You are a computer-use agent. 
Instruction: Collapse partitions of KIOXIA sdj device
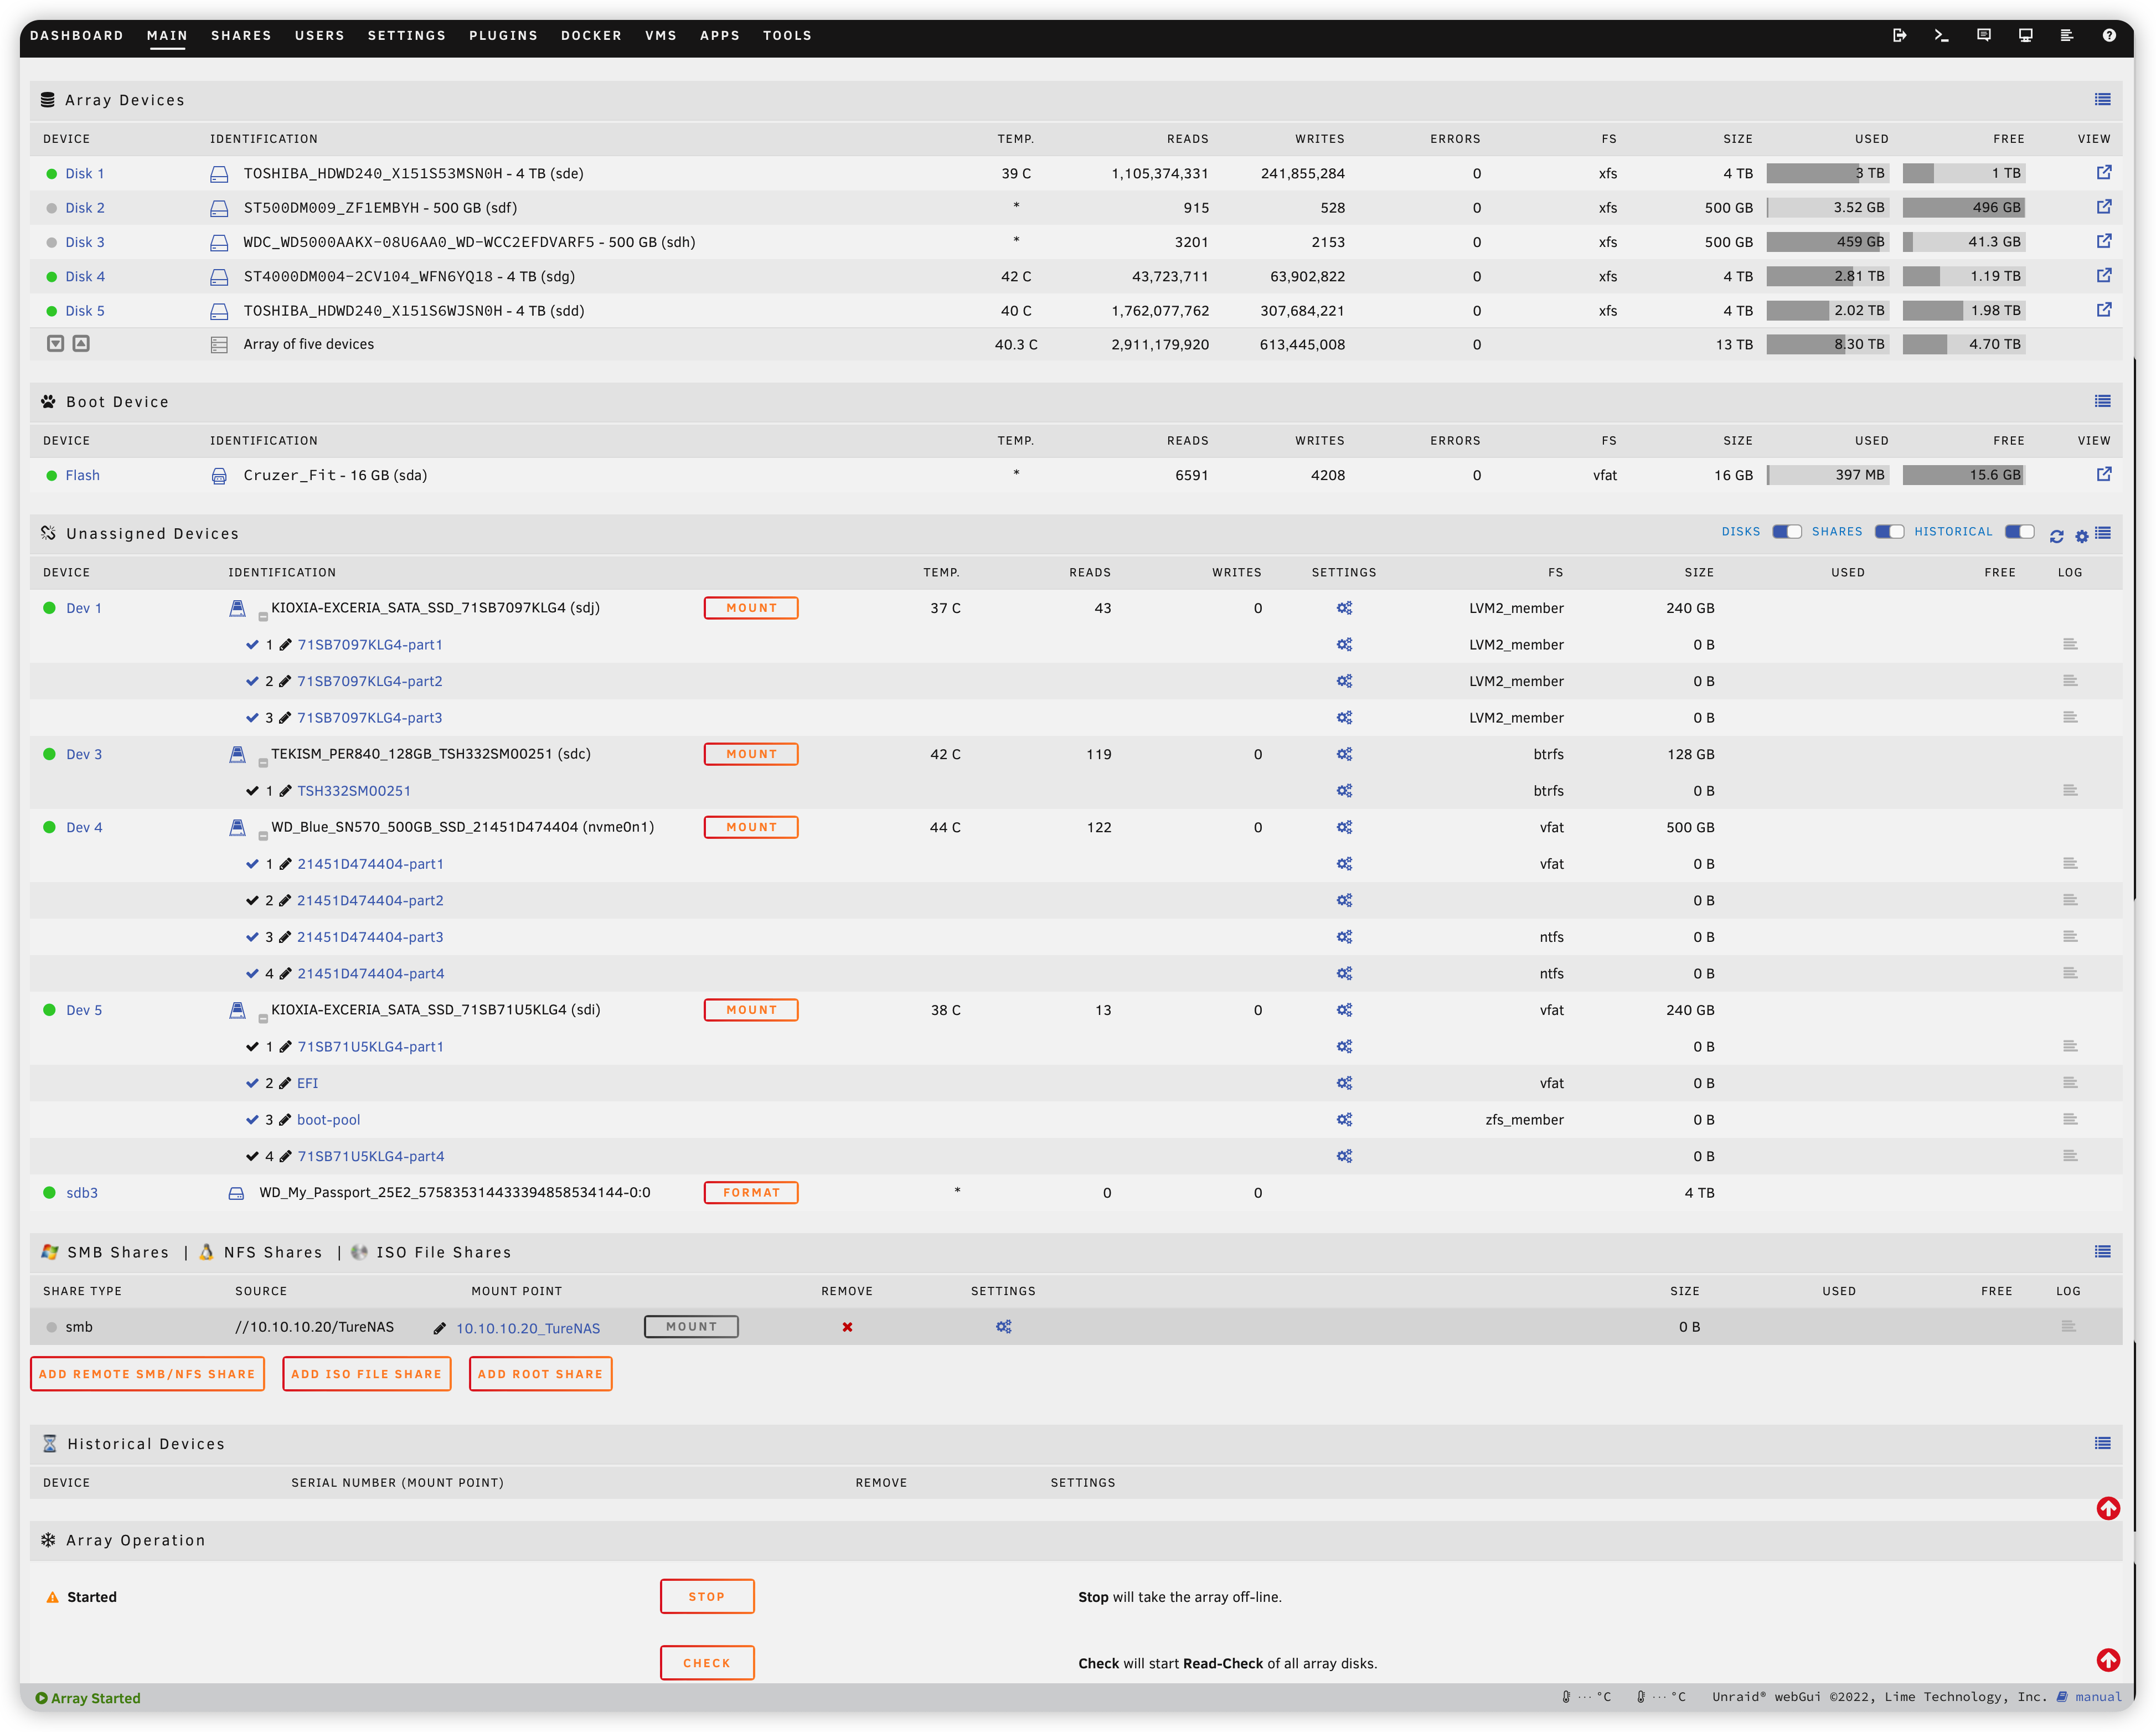(263, 616)
